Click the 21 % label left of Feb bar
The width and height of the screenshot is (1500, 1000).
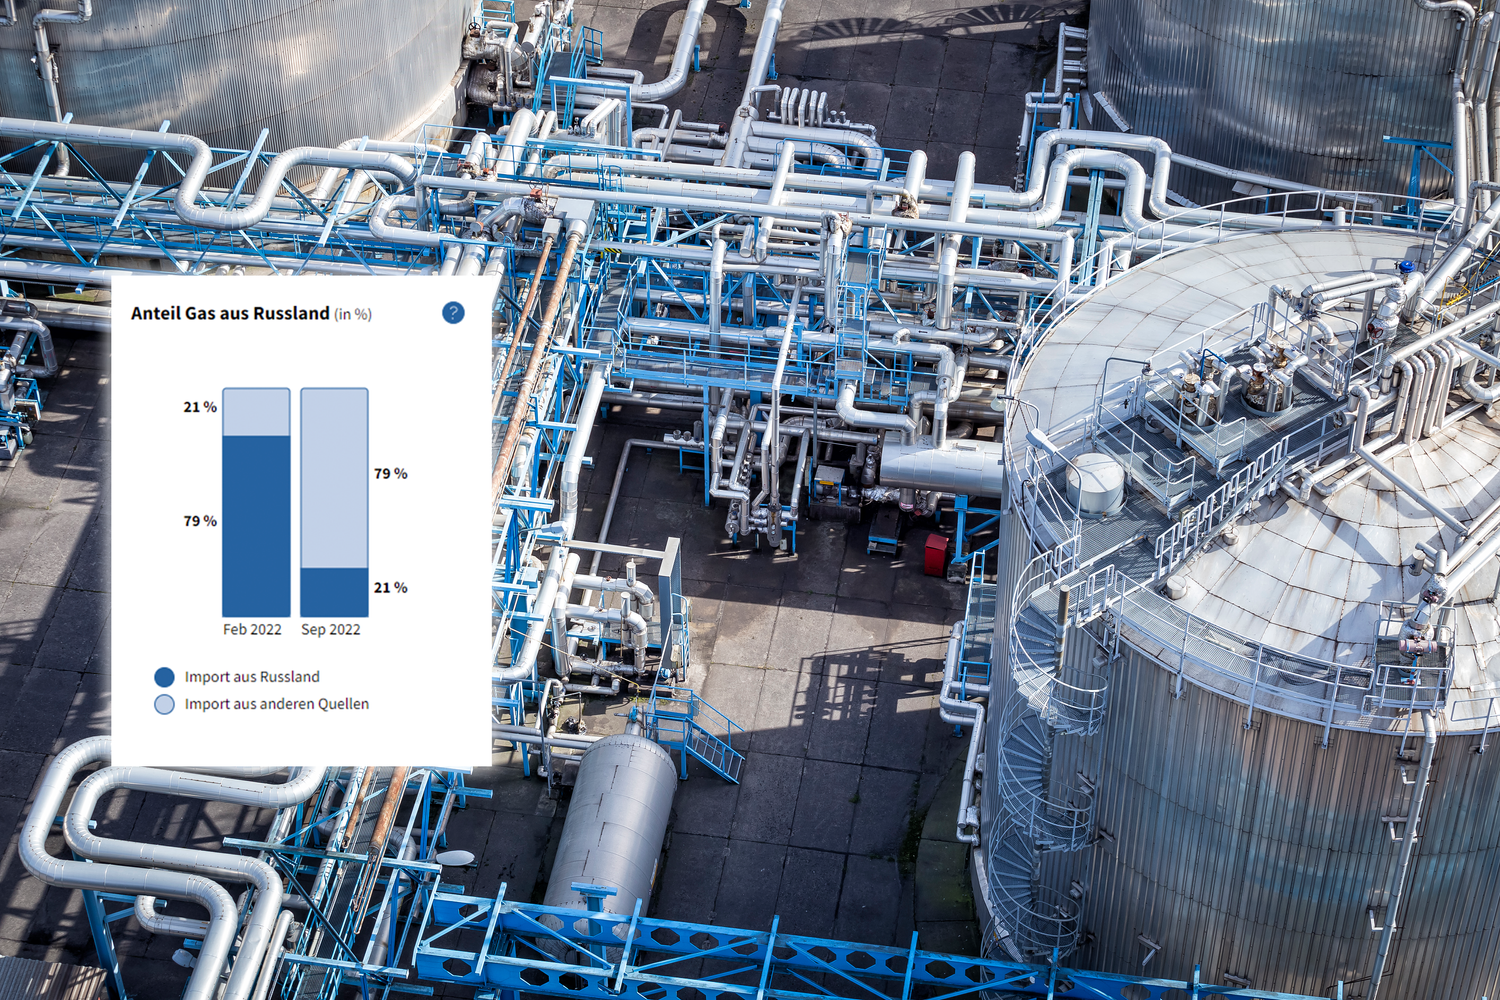coord(200,407)
